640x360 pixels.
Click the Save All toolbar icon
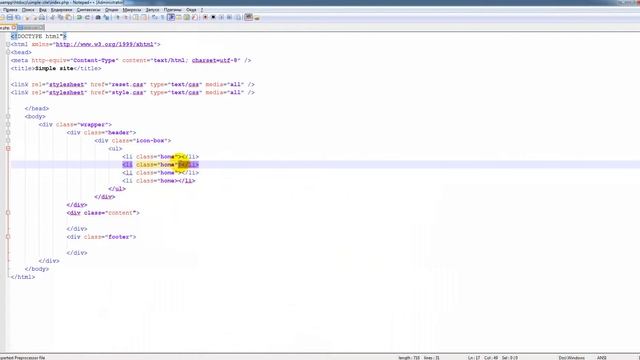[18, 18]
